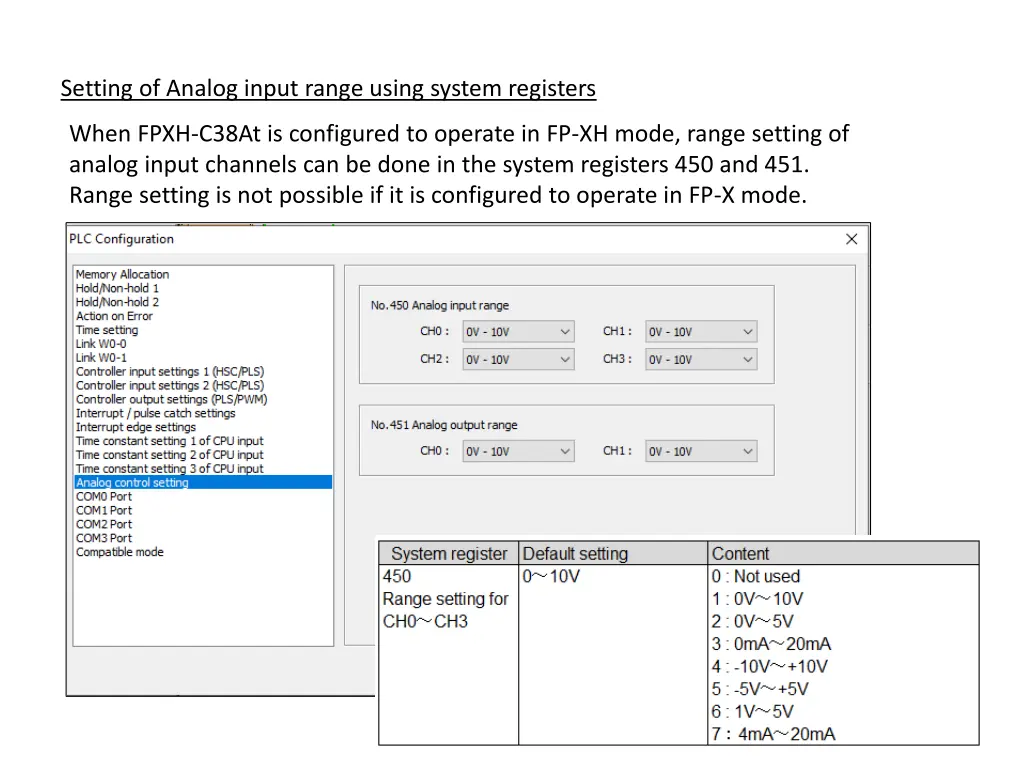Select Time constant setting 2 of CPU input
The image size is (1024, 768).
click(x=169, y=455)
